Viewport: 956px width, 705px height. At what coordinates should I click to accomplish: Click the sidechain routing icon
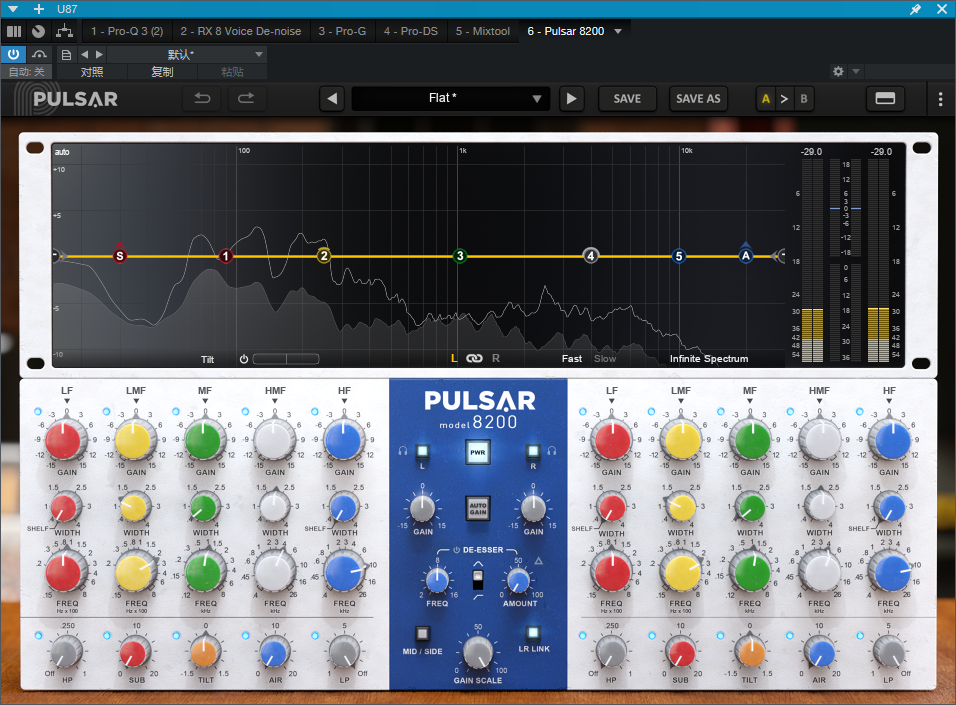tap(64, 31)
